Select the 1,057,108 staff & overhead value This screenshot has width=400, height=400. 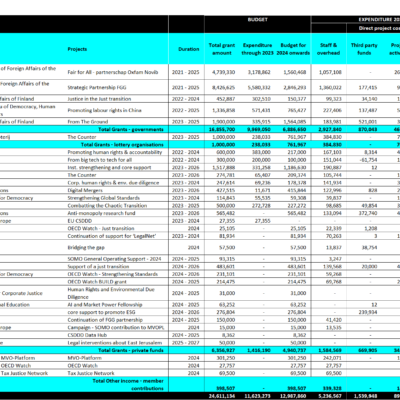(330, 72)
